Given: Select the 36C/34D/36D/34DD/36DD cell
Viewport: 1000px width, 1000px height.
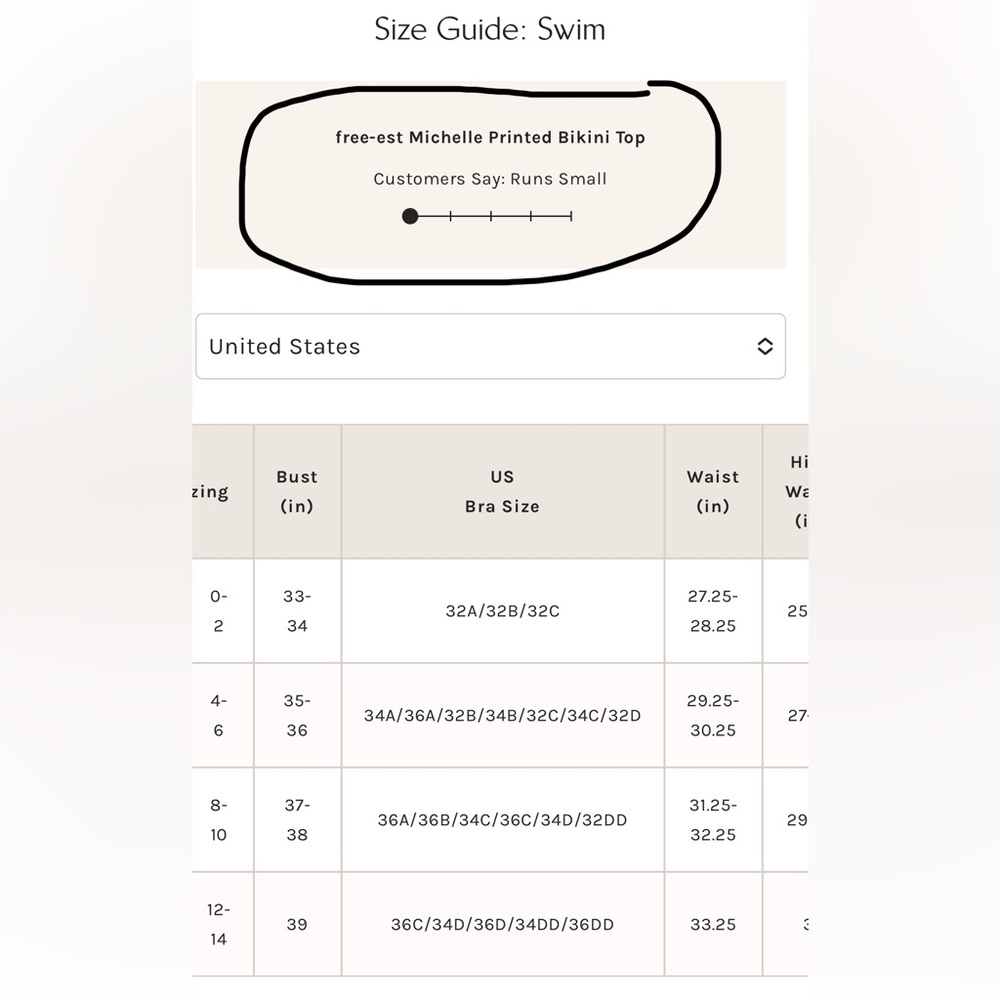Looking at the screenshot, I should click(x=503, y=924).
